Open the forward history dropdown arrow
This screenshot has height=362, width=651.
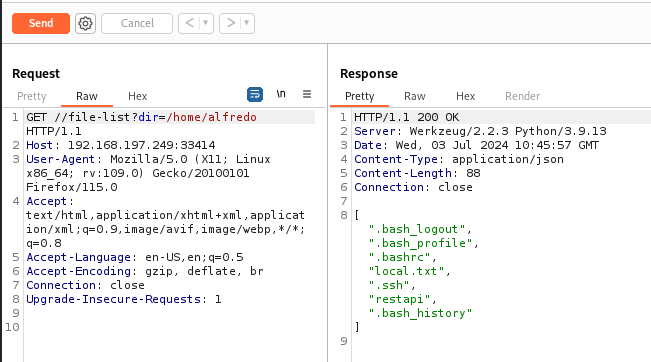[x=247, y=23]
